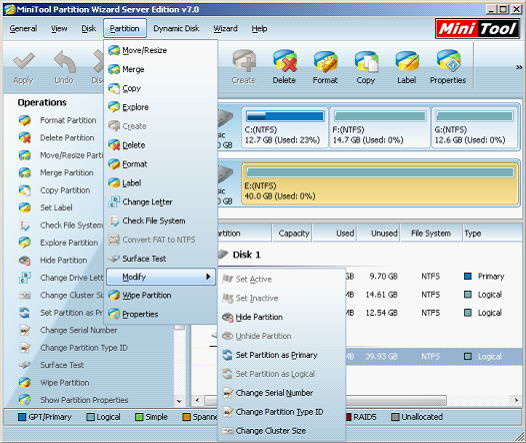This screenshot has height=443, width=526.
Task: Expand the Modify submenu entry
Action: [x=161, y=277]
